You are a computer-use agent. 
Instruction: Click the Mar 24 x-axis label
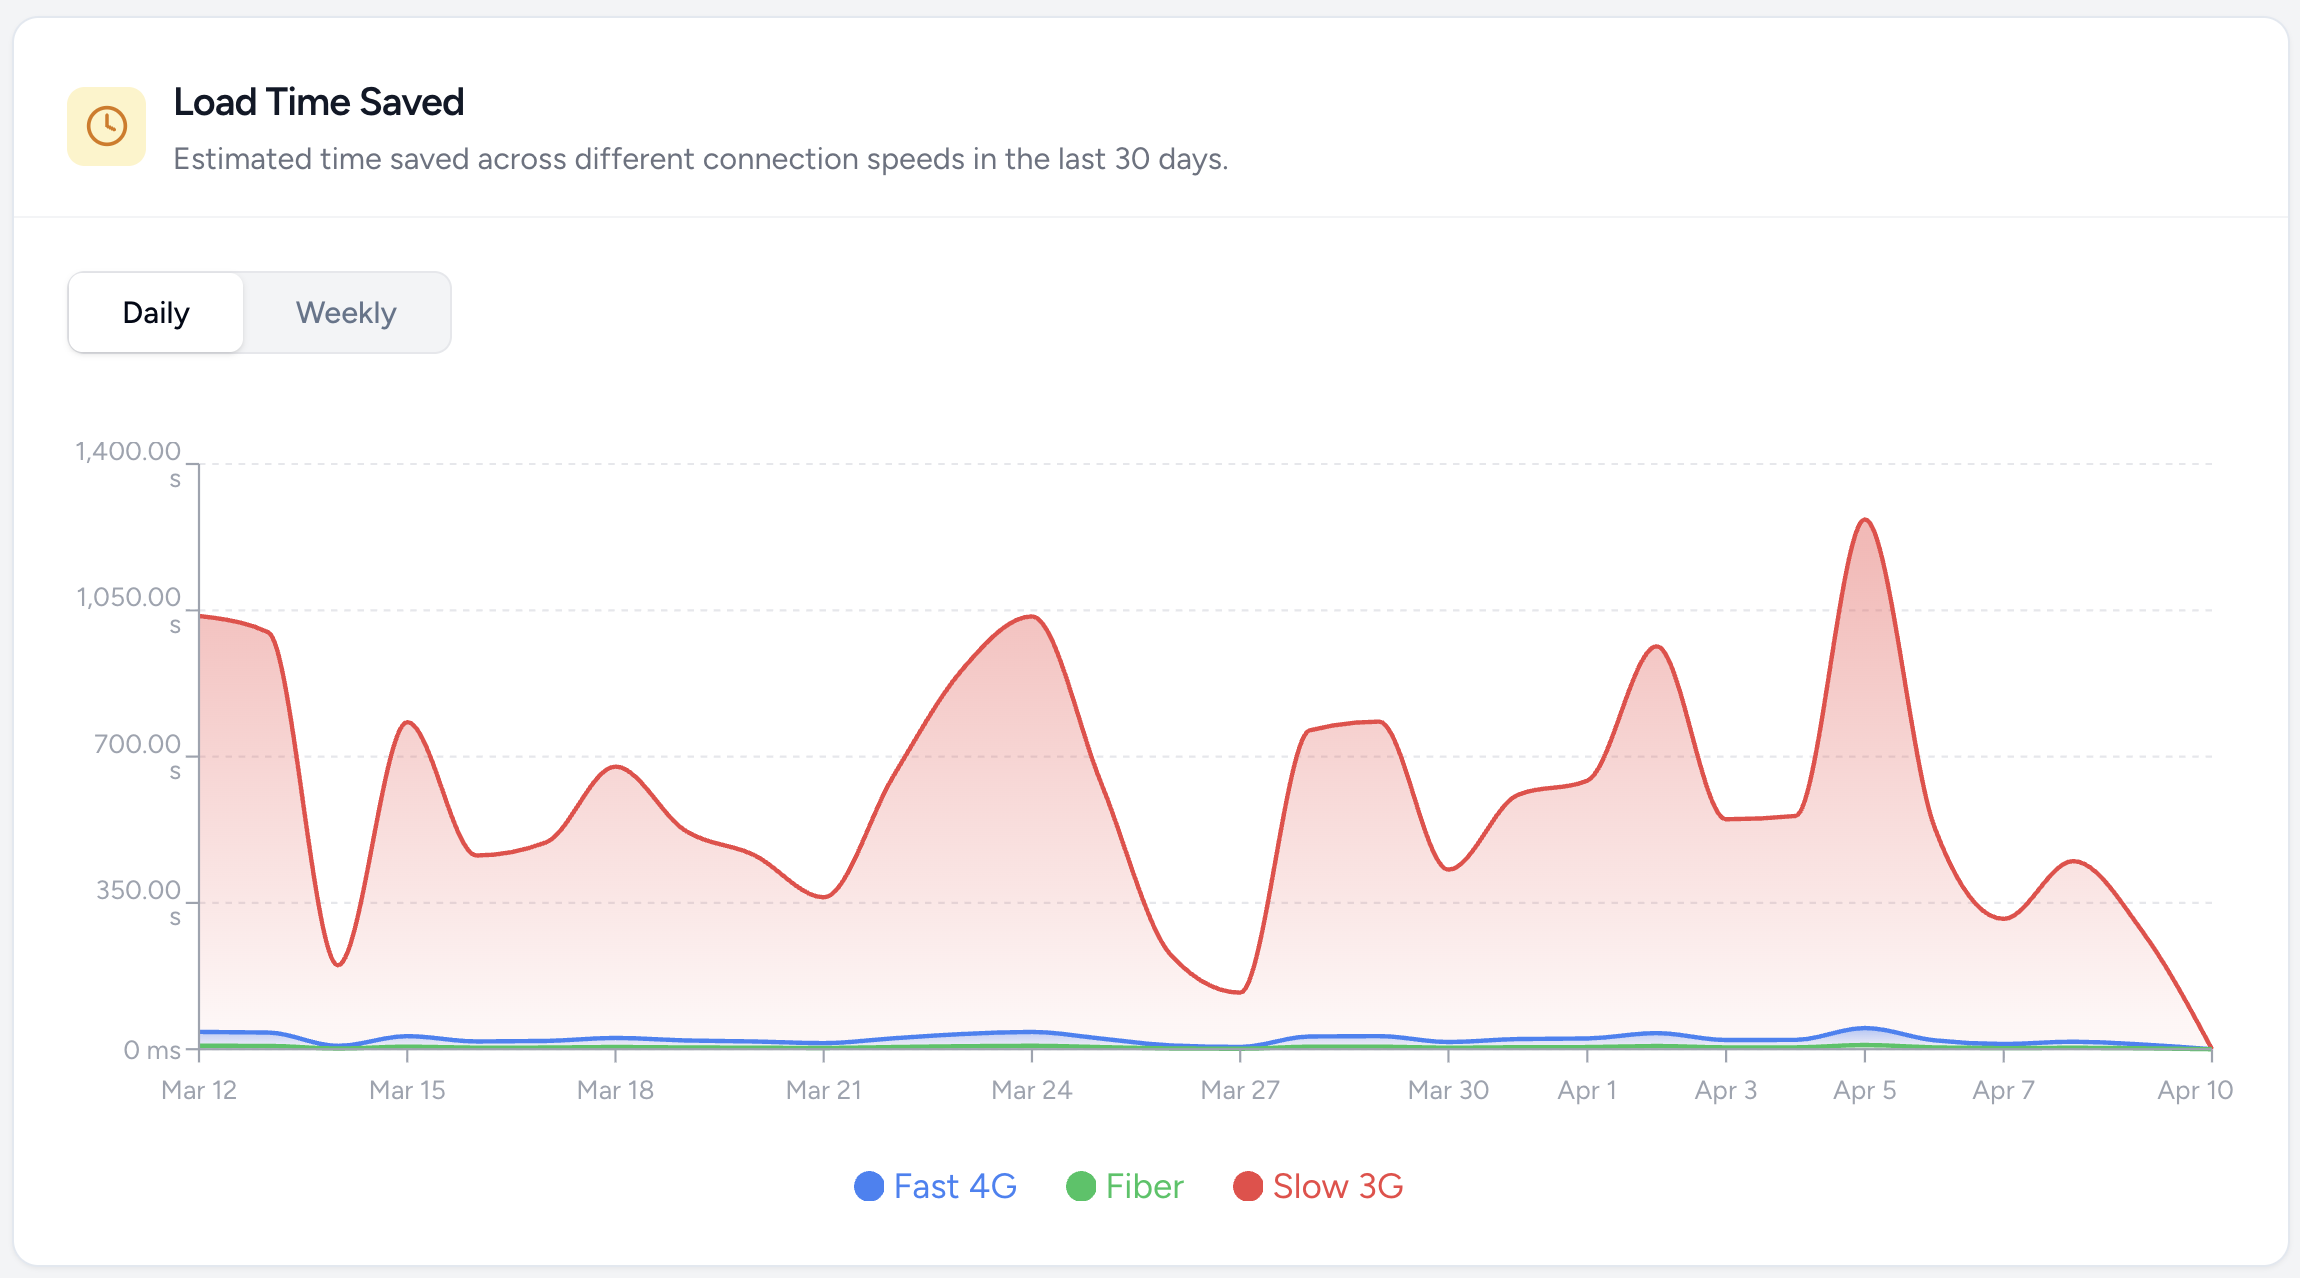pos(1031,1090)
